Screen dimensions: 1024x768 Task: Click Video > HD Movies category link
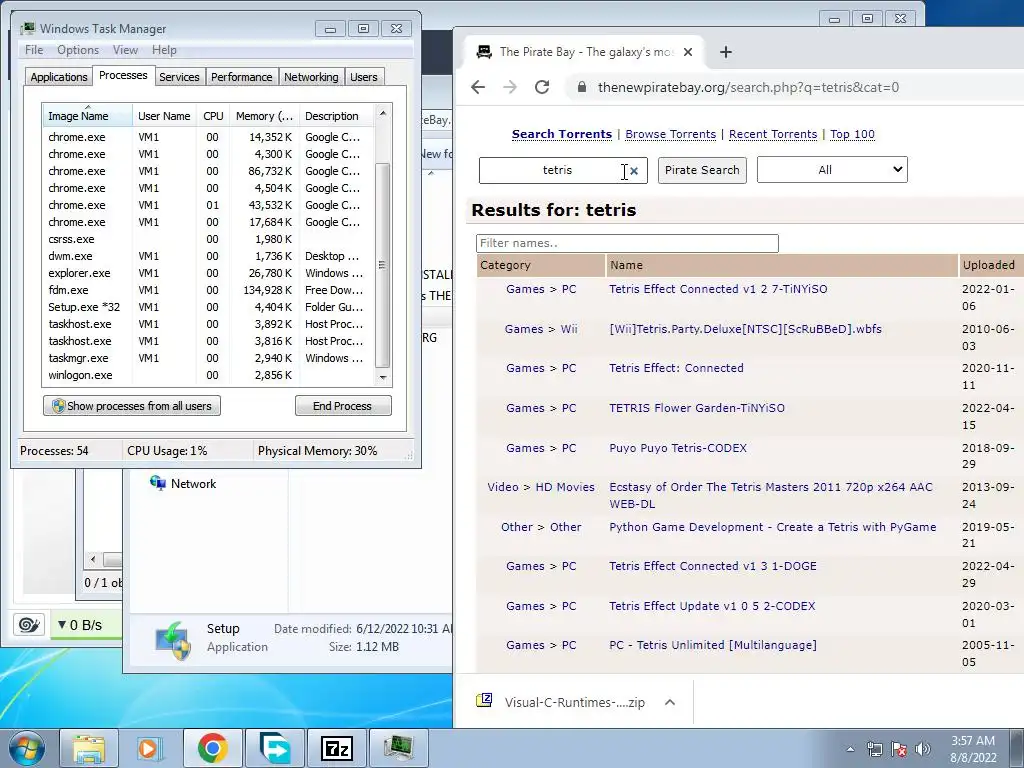(x=541, y=487)
